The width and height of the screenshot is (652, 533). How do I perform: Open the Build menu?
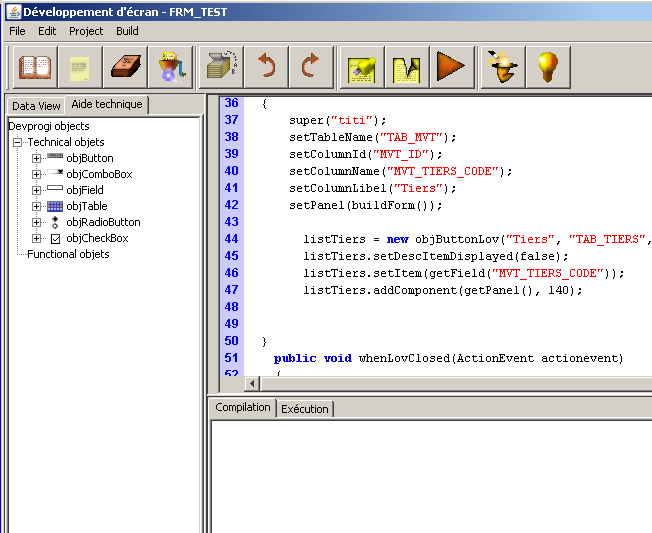point(127,31)
